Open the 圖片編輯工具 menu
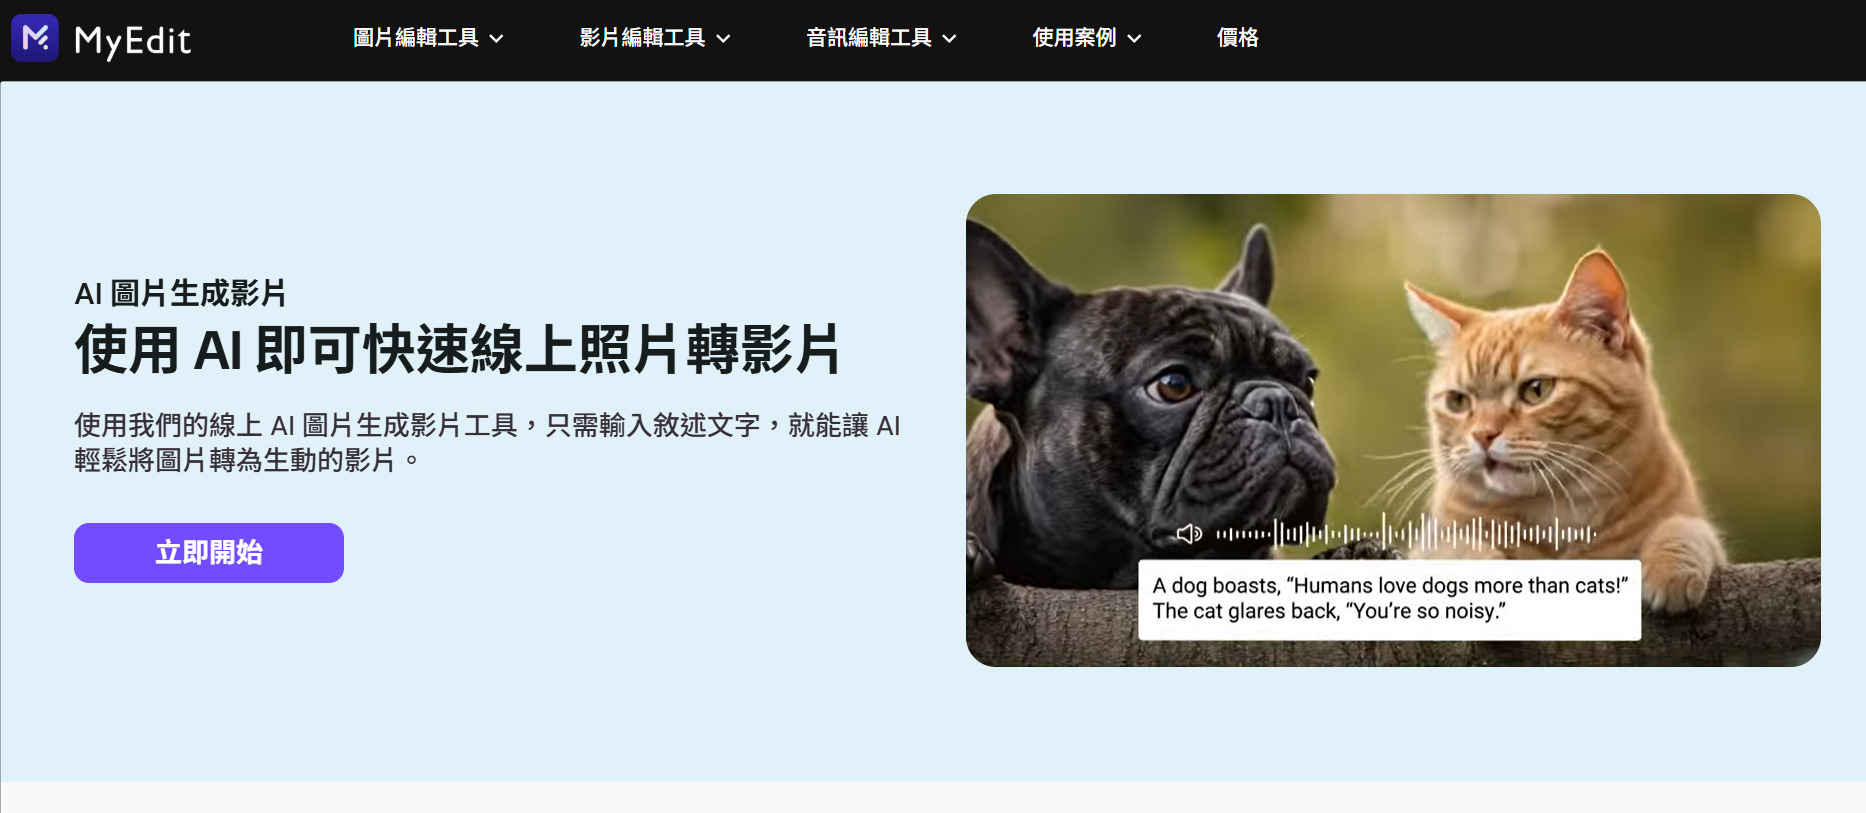Image resolution: width=1866 pixels, height=813 pixels. pyautogui.click(x=428, y=38)
